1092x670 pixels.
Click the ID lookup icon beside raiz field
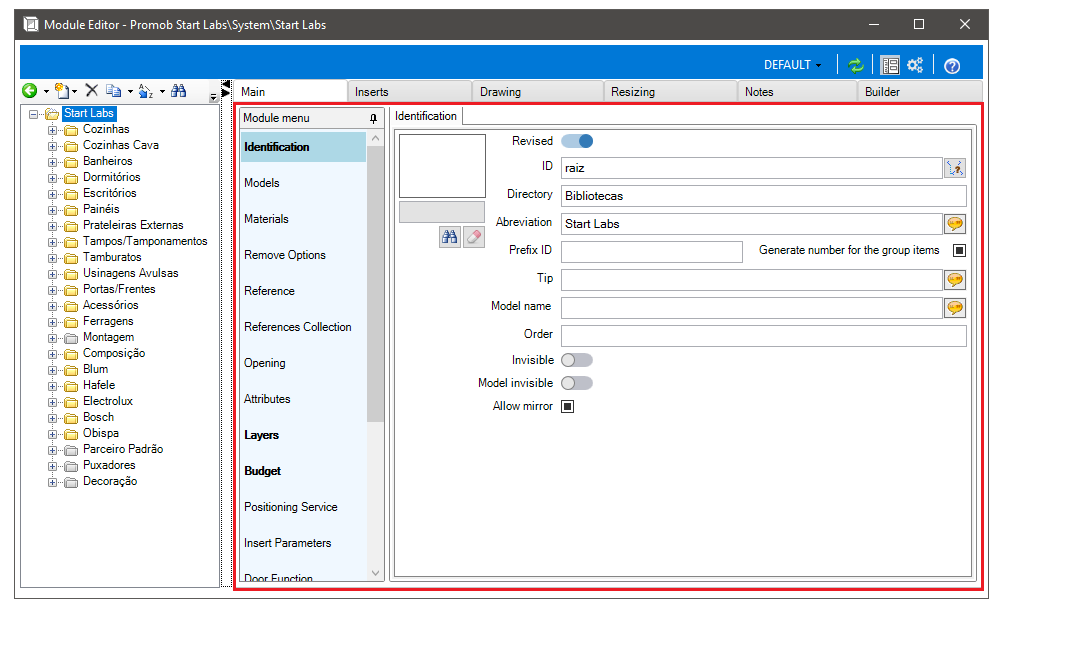coord(955,168)
